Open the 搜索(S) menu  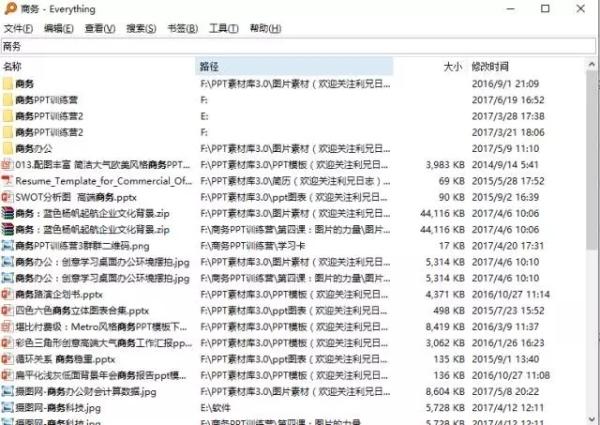pos(141,28)
